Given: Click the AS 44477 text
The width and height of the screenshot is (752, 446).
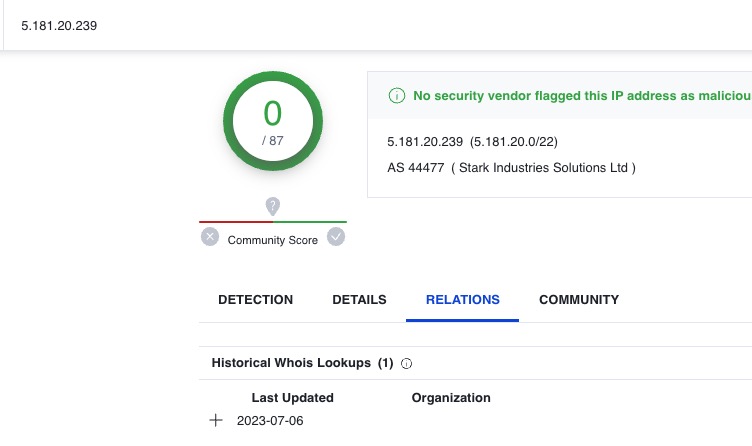Looking at the screenshot, I should (x=416, y=168).
